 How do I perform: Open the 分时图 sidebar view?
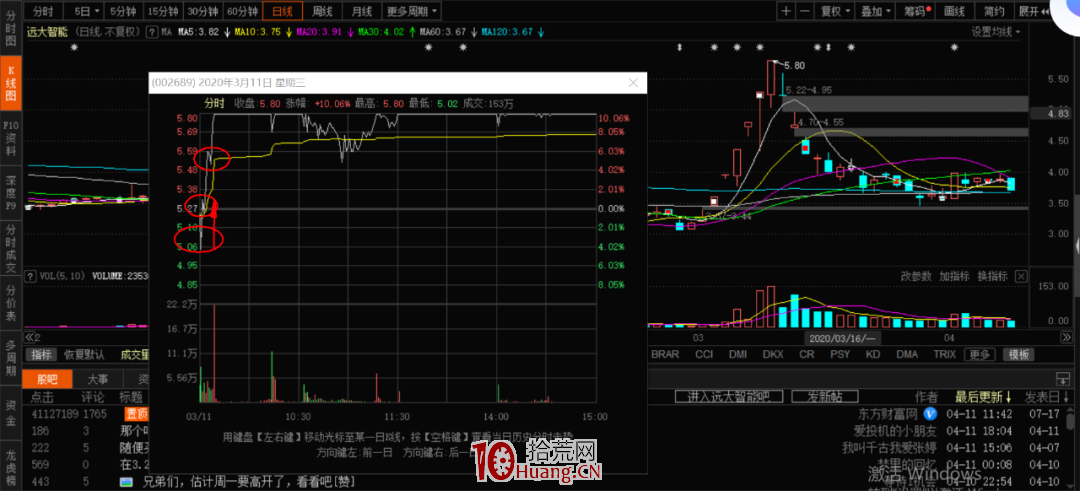[x=10, y=26]
